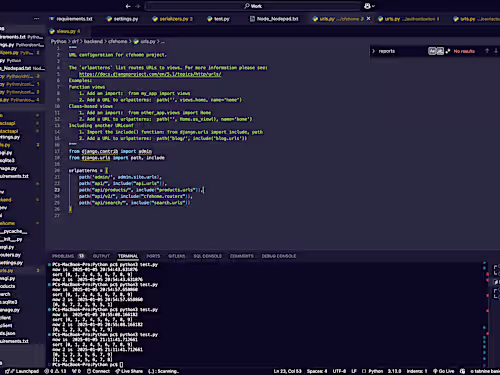This screenshot has width=500, height=375.
Task: Click the path('admin/') code line
Action: pos(120,177)
